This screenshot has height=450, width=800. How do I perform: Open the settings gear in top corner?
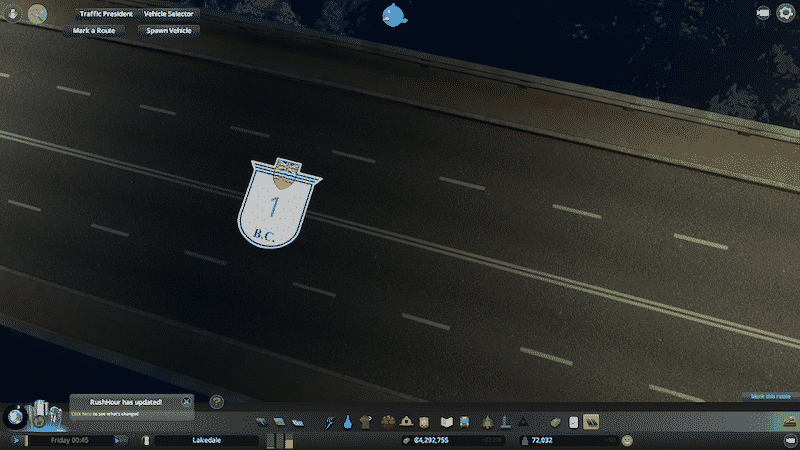coord(785,13)
